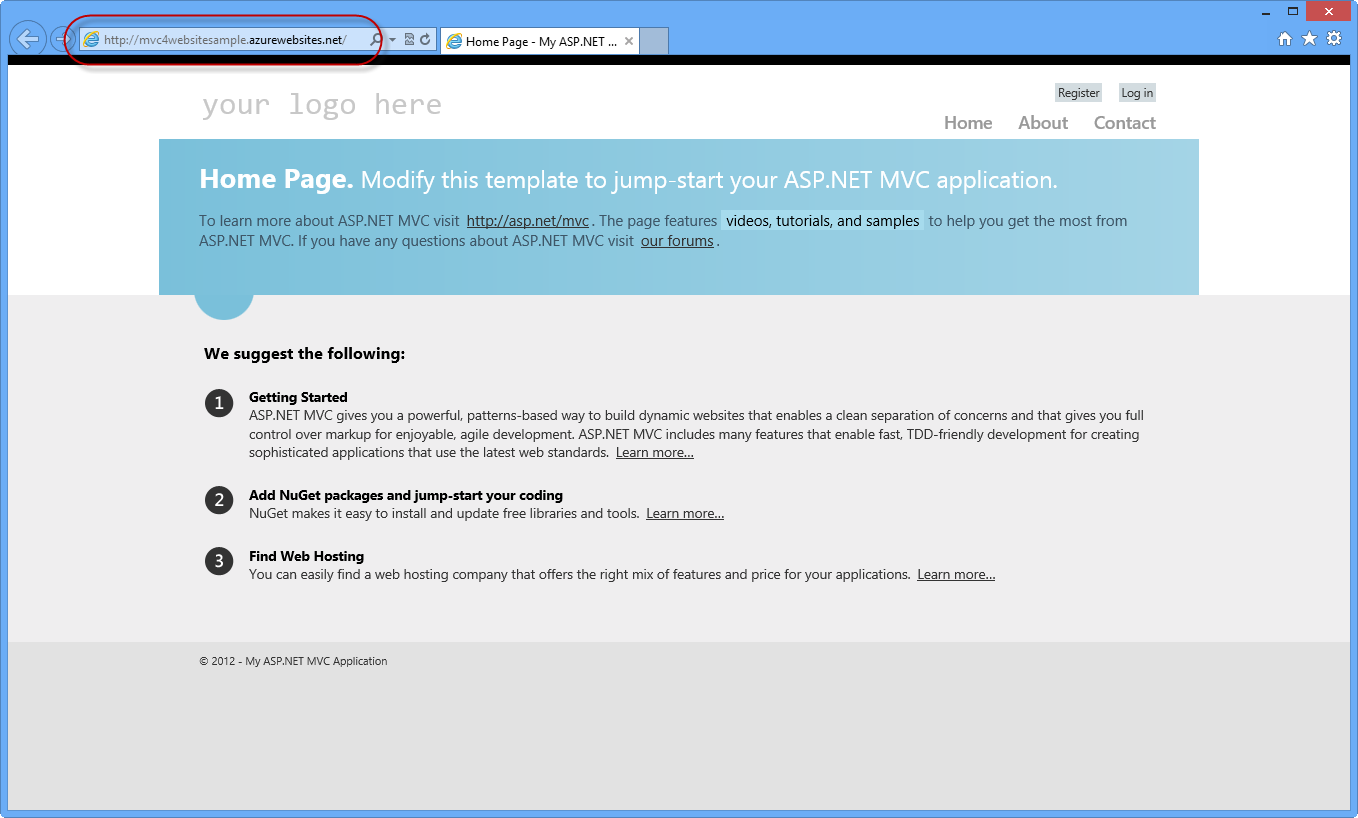The width and height of the screenshot is (1358, 818).
Task: Click the IE page icon inside the address bar
Action: [x=91, y=40]
